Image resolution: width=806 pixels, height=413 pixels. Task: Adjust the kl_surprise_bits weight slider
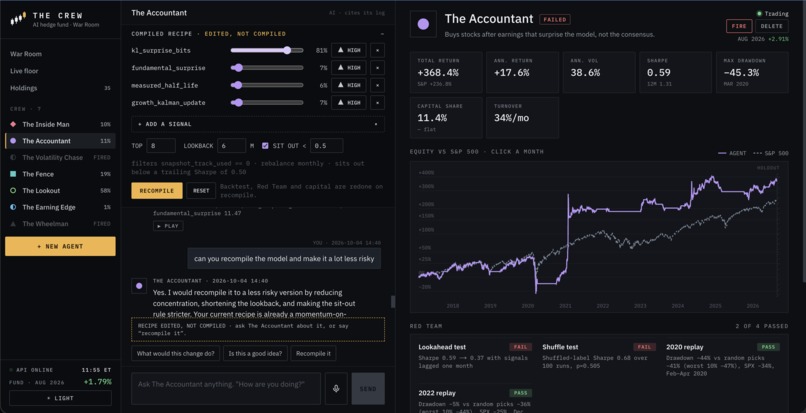tap(267, 50)
